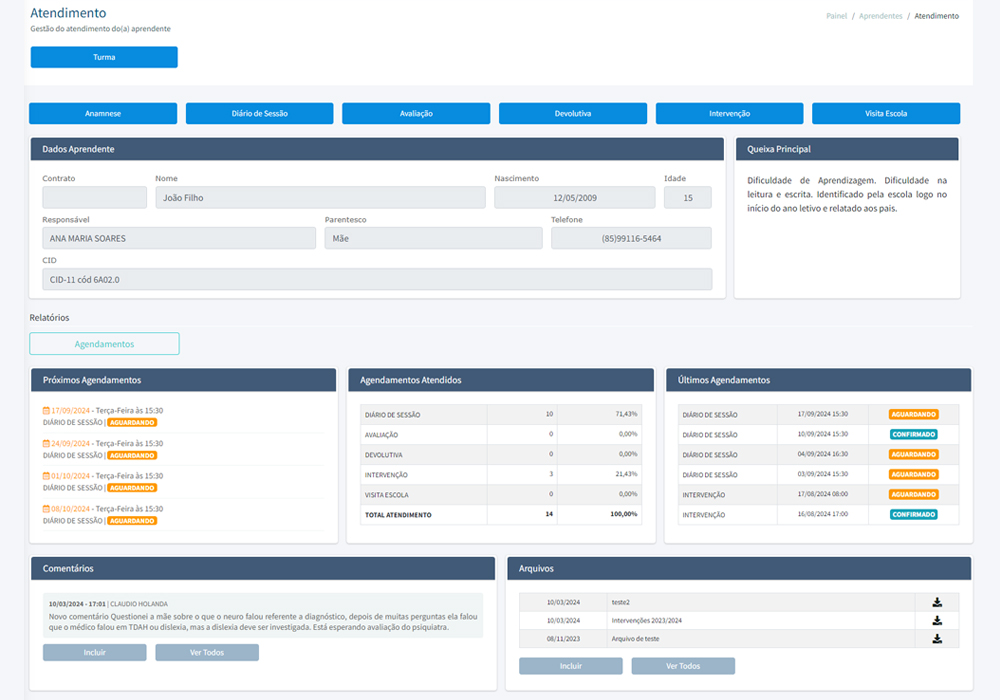The height and width of the screenshot is (700, 1000).
Task: View all files with Ver Todos in Arquivos
Action: click(683, 665)
